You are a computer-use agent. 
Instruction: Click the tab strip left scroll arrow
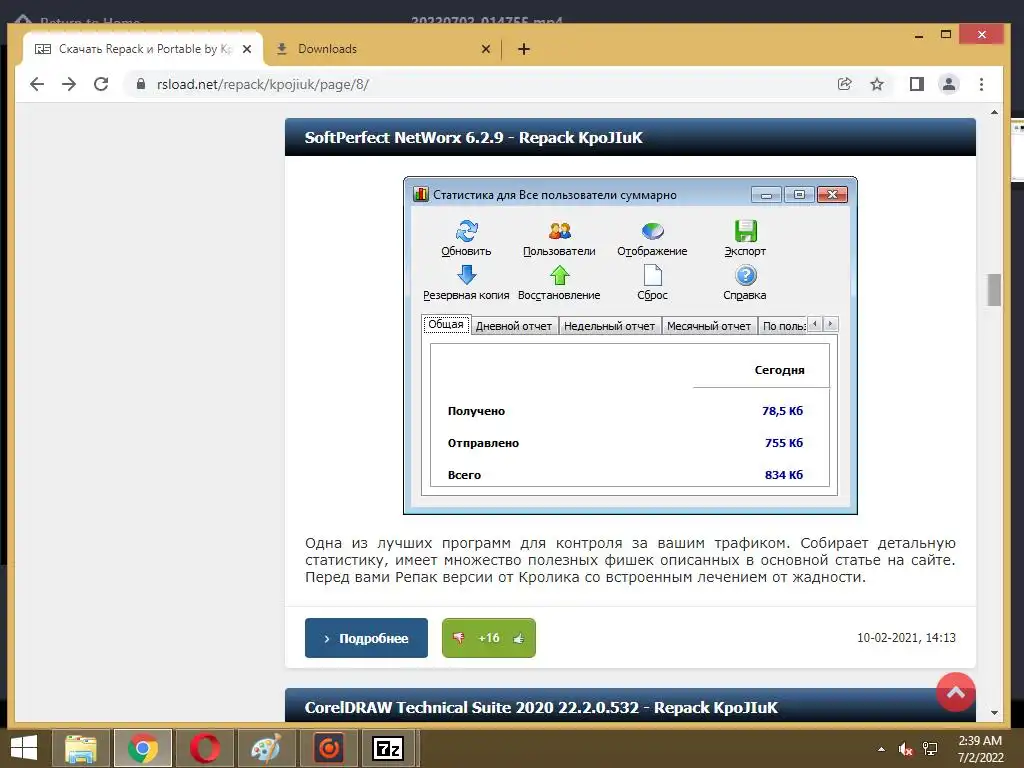pyautogui.click(x=814, y=324)
